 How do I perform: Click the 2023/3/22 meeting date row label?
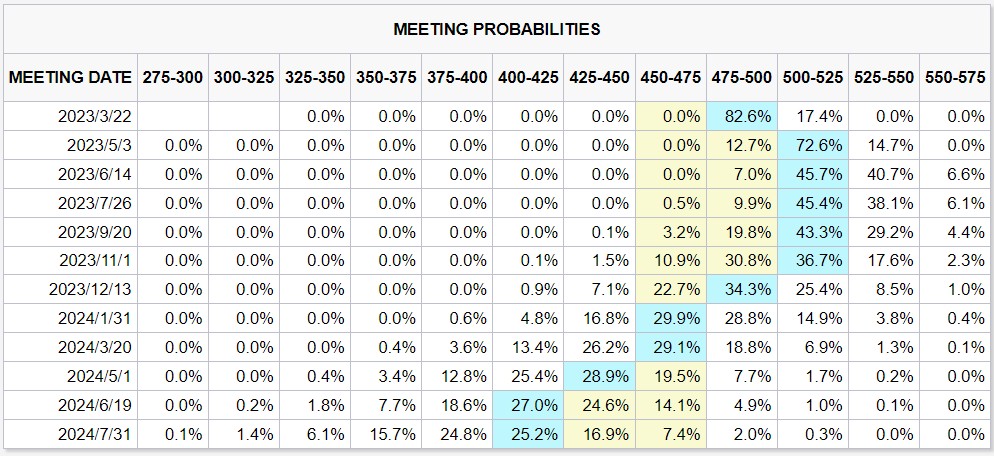[x=98, y=116]
